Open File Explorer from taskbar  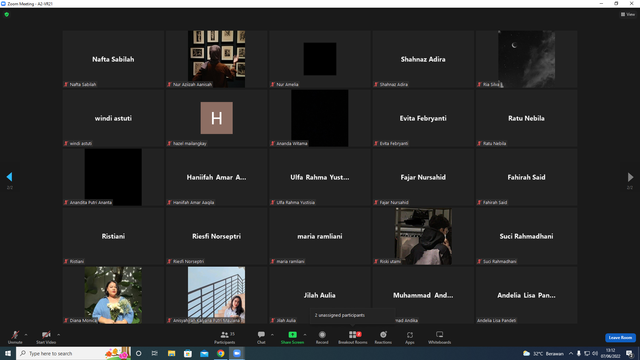pos(171,353)
